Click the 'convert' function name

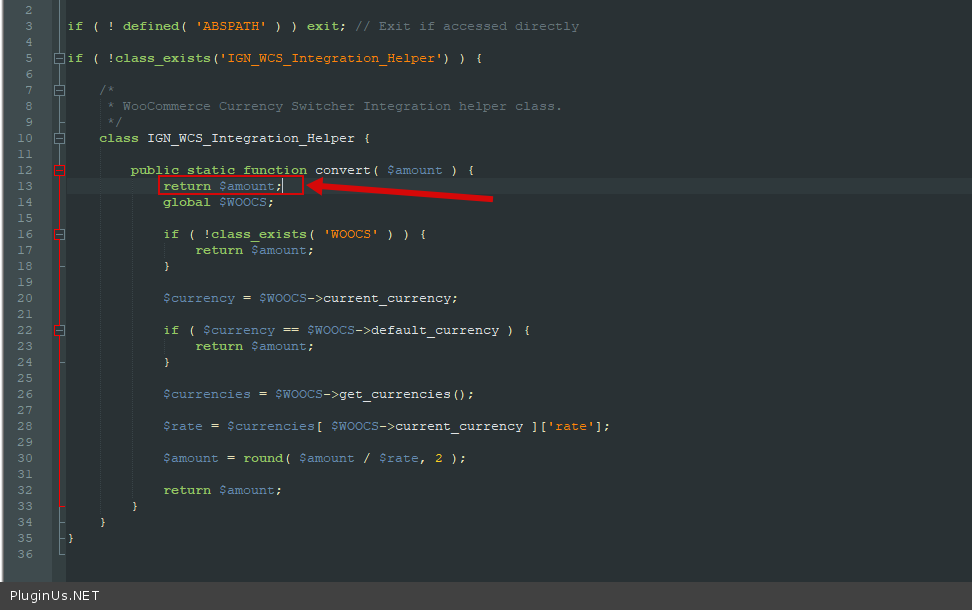[341, 170]
